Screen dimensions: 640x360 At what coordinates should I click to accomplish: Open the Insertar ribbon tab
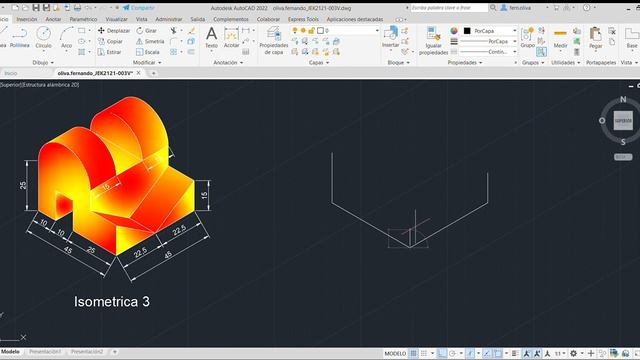pyautogui.click(x=27, y=19)
